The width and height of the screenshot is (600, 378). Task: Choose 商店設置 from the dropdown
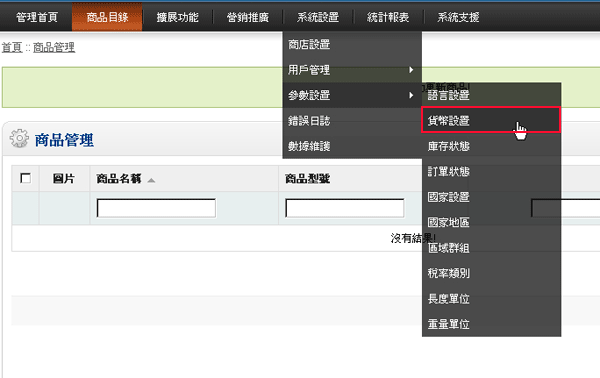[352, 44]
